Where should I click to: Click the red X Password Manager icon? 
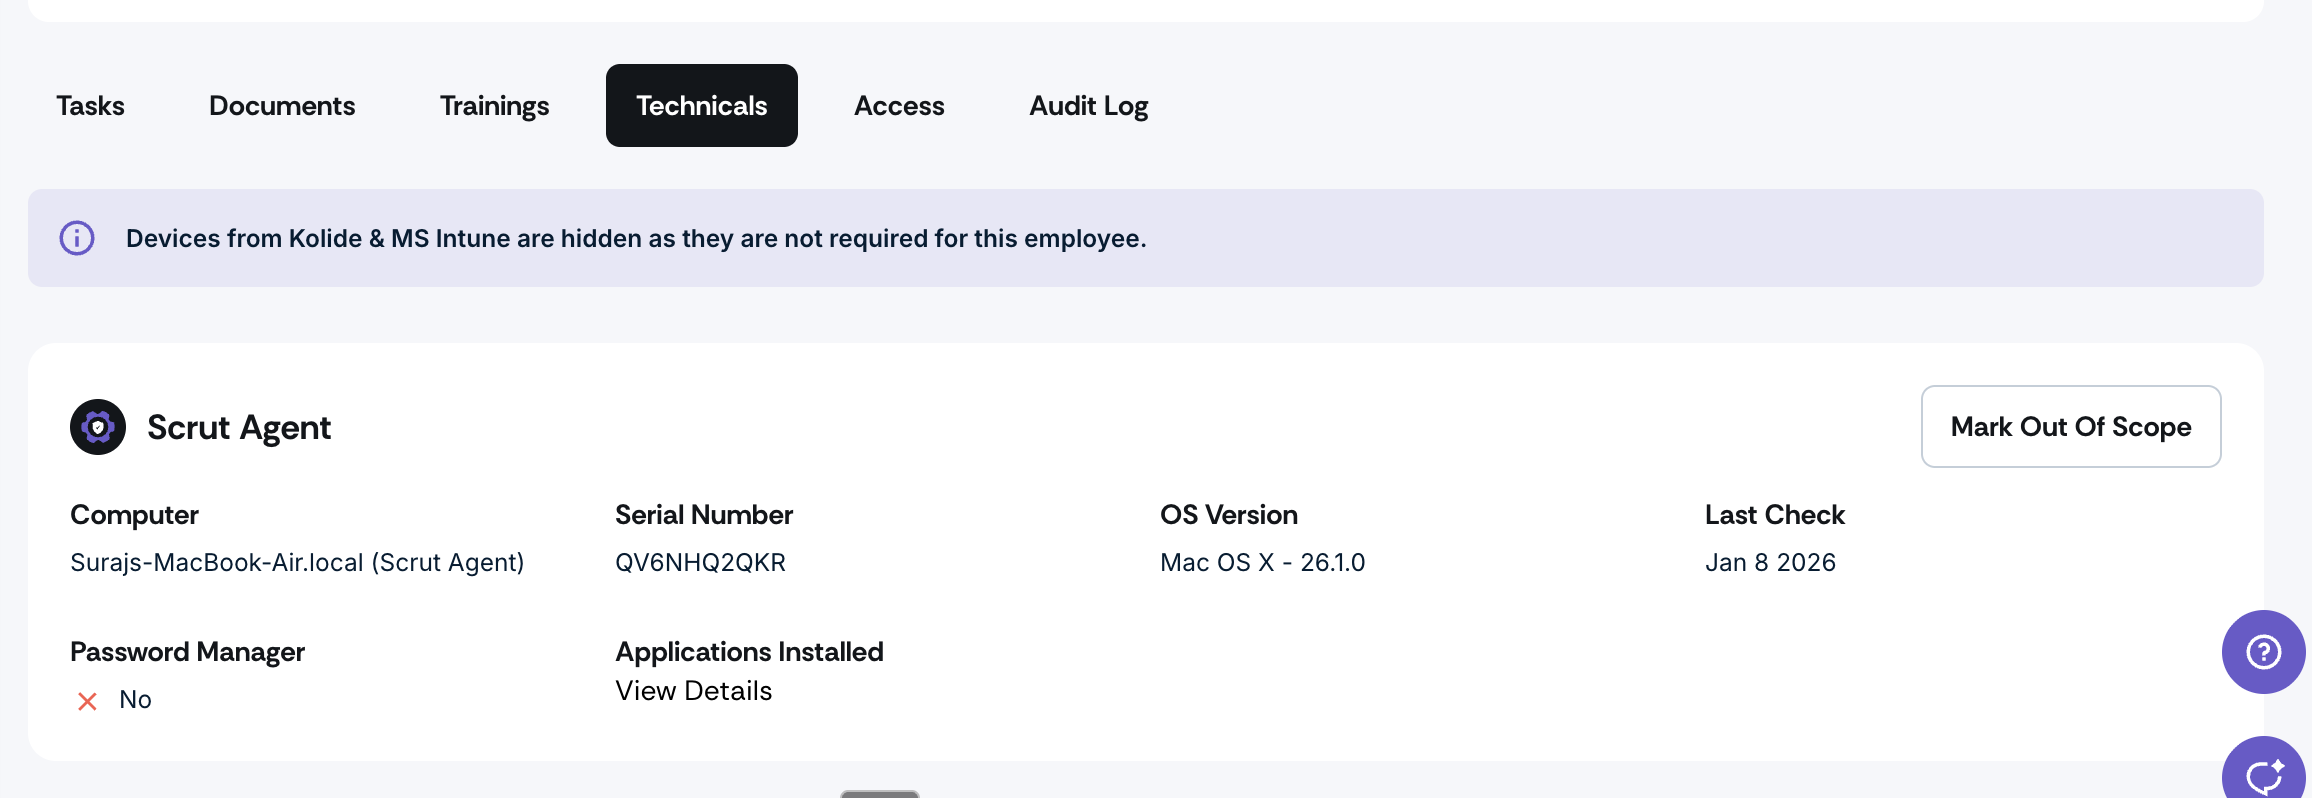click(87, 701)
